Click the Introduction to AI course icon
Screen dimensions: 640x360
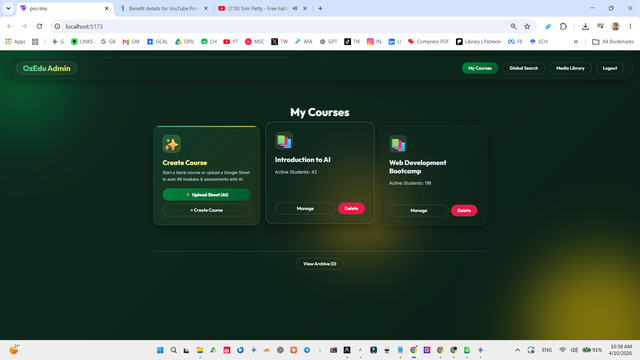tap(284, 141)
